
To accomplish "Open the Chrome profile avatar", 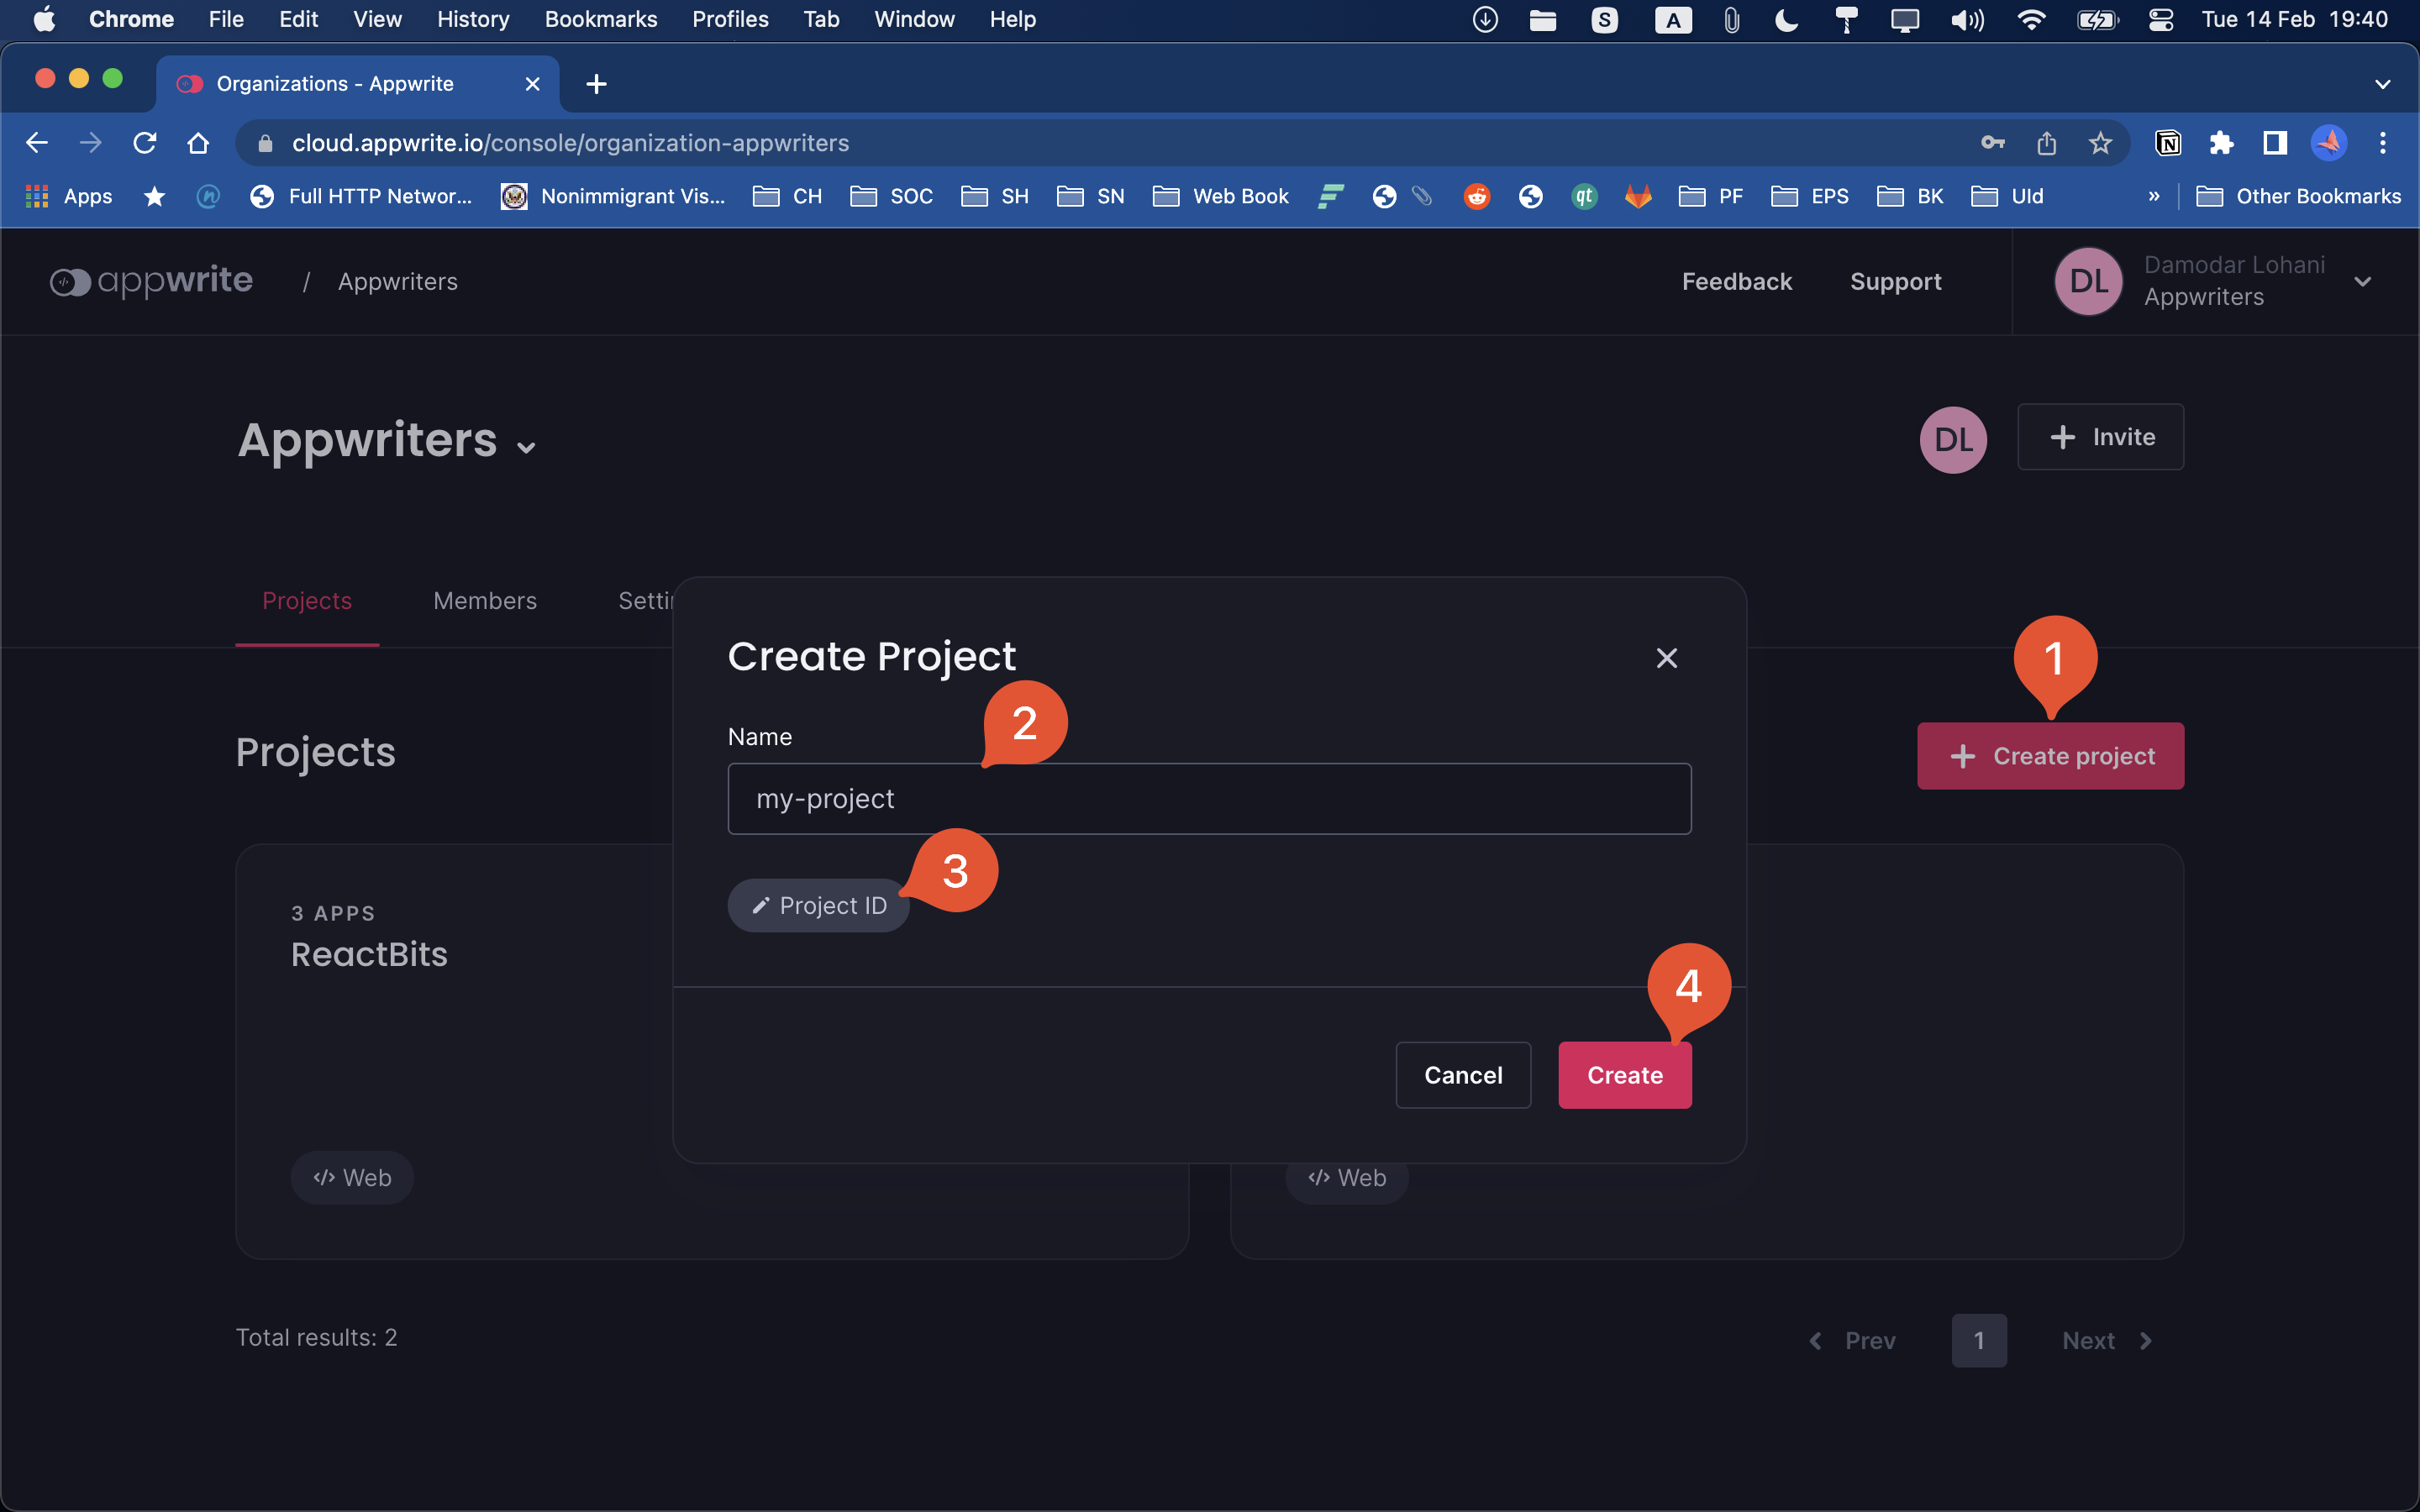I will [2329, 143].
